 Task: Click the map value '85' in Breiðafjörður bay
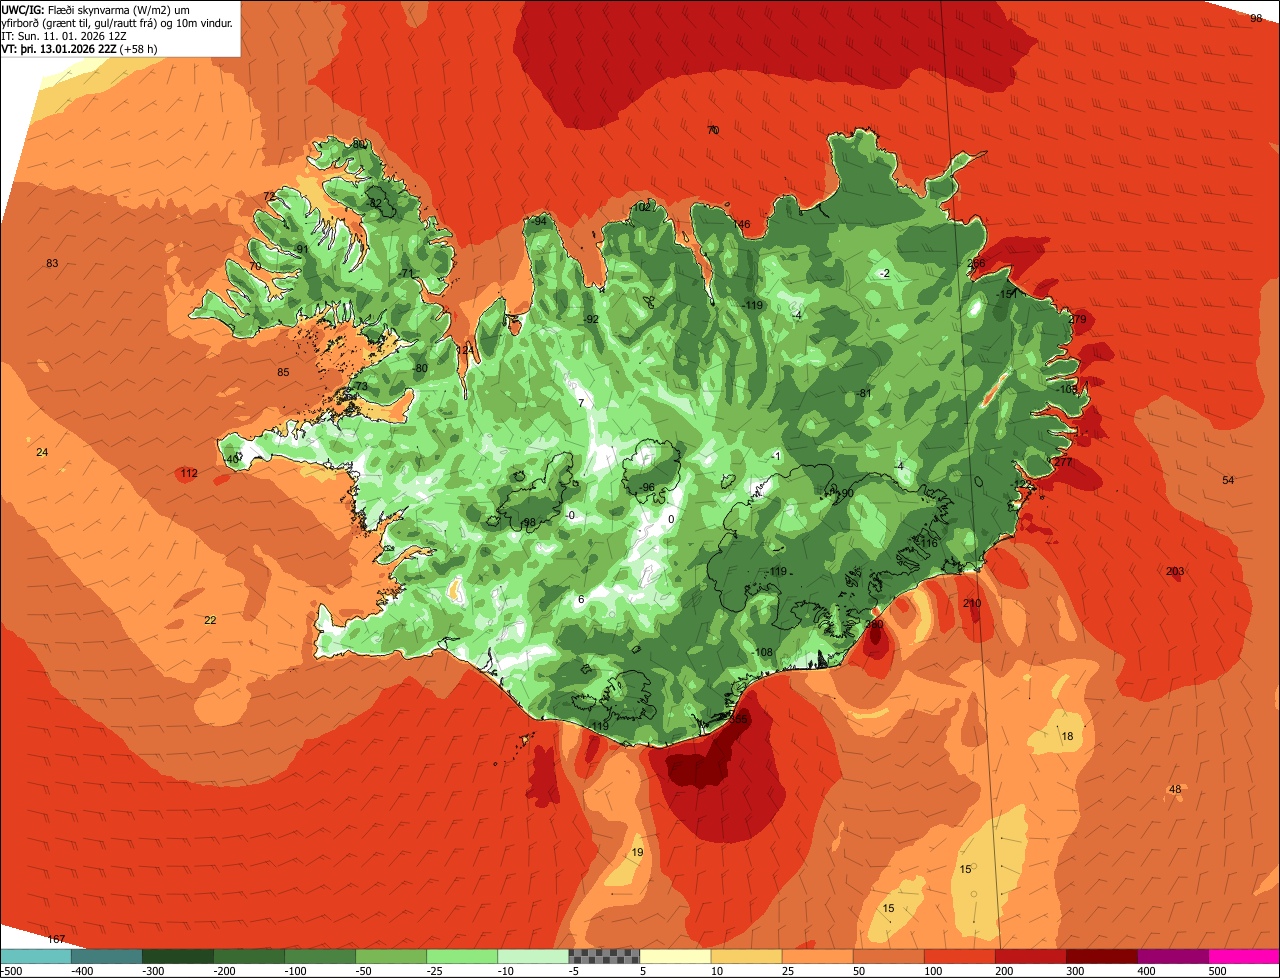pyautogui.click(x=283, y=372)
